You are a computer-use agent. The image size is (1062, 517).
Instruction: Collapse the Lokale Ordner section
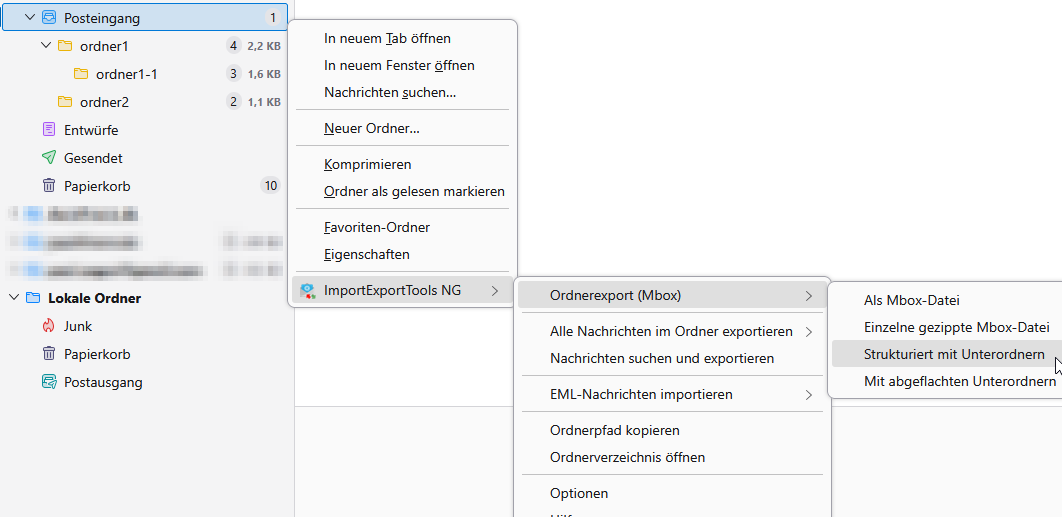point(14,298)
